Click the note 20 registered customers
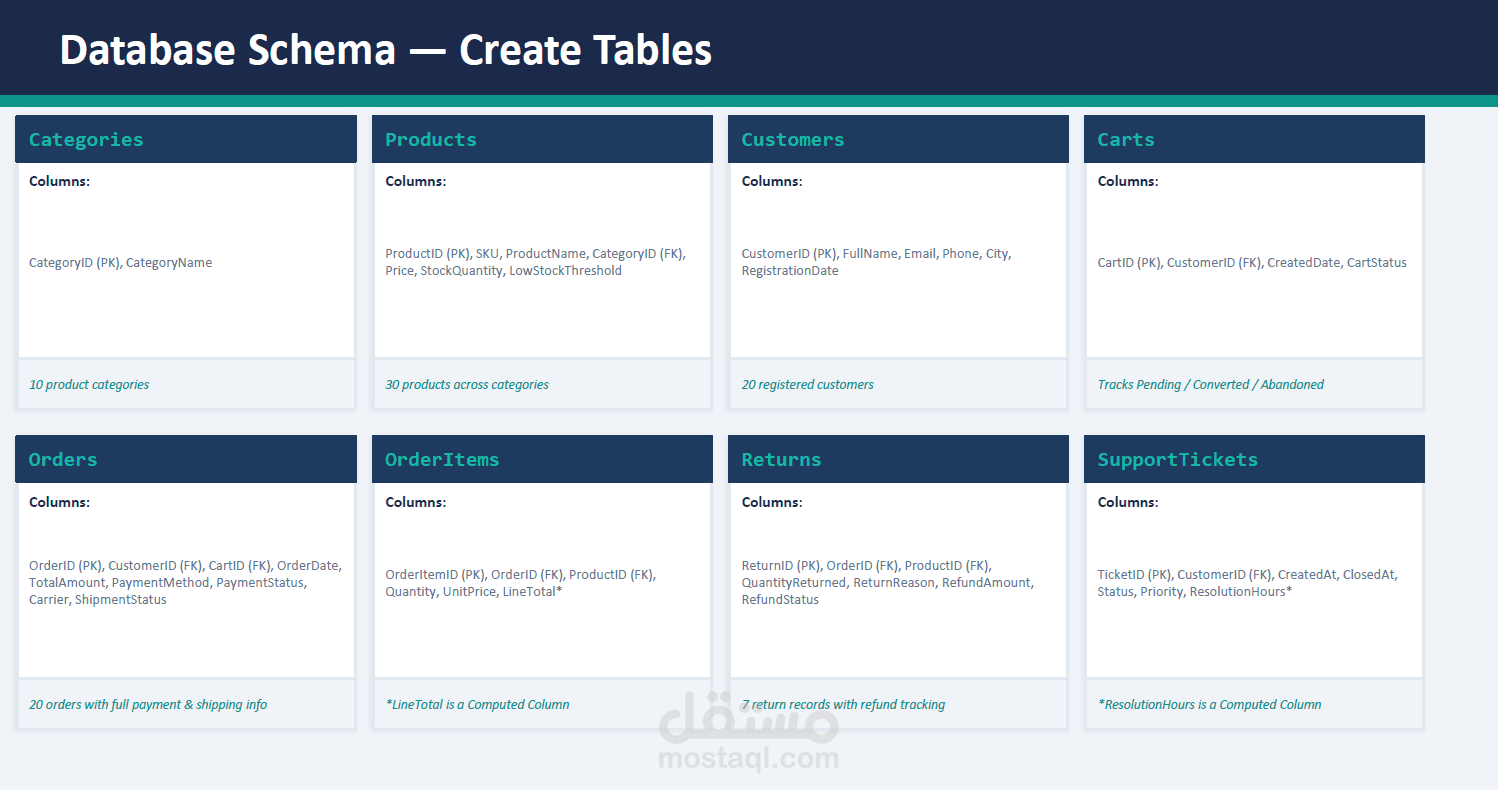The image size is (1498, 790). [807, 384]
